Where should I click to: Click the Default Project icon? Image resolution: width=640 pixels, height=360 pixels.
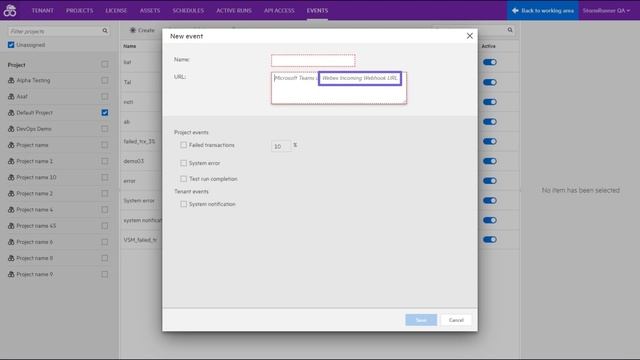11,113
